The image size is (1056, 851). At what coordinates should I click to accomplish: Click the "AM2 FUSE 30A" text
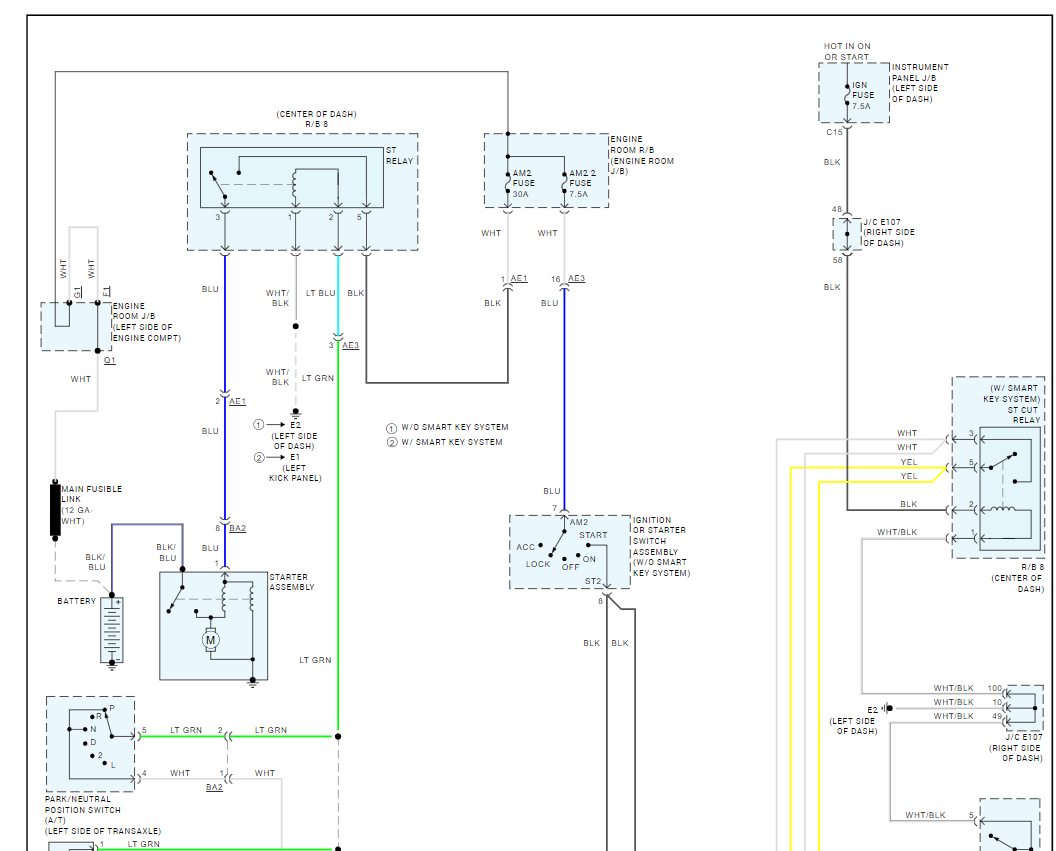(x=523, y=183)
